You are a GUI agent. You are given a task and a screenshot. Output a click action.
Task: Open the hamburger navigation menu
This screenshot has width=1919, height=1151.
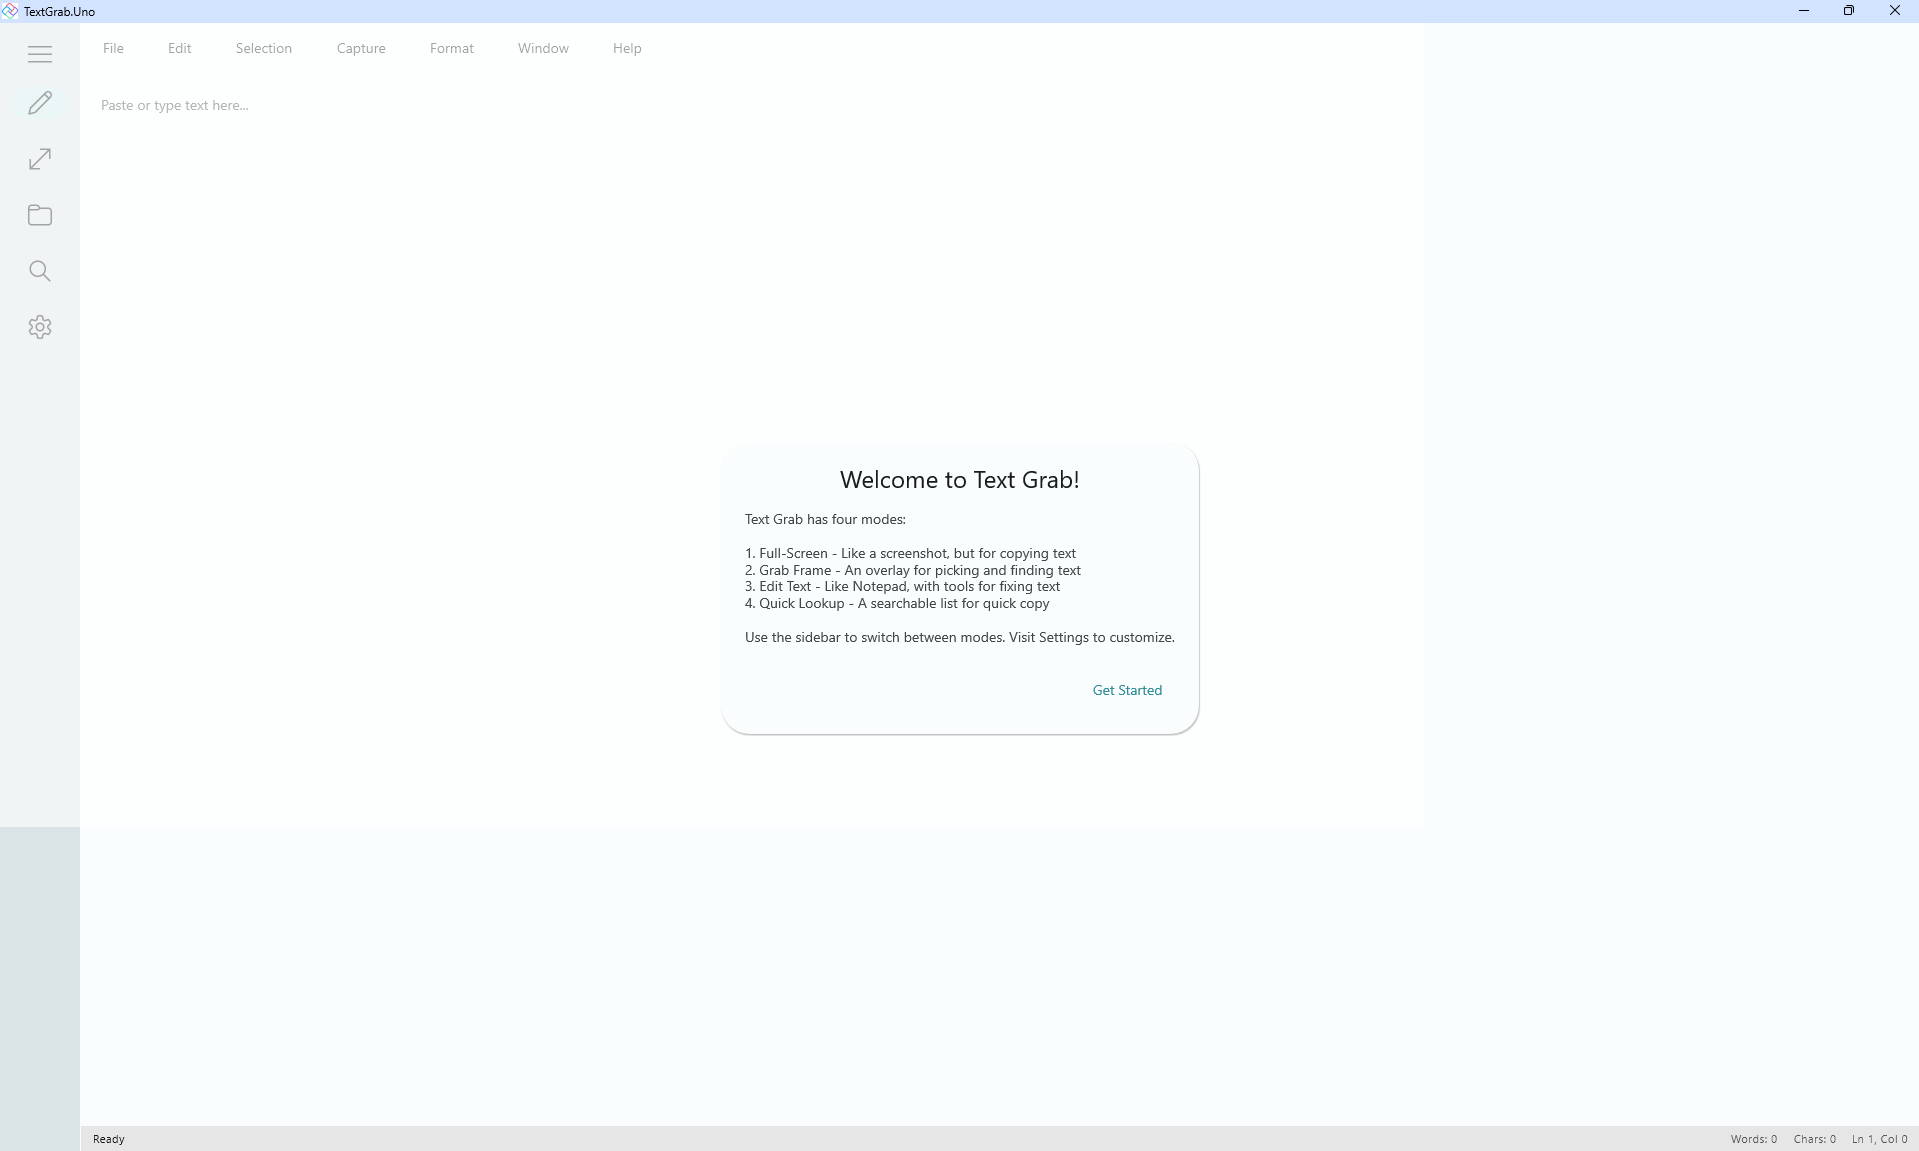(40, 54)
